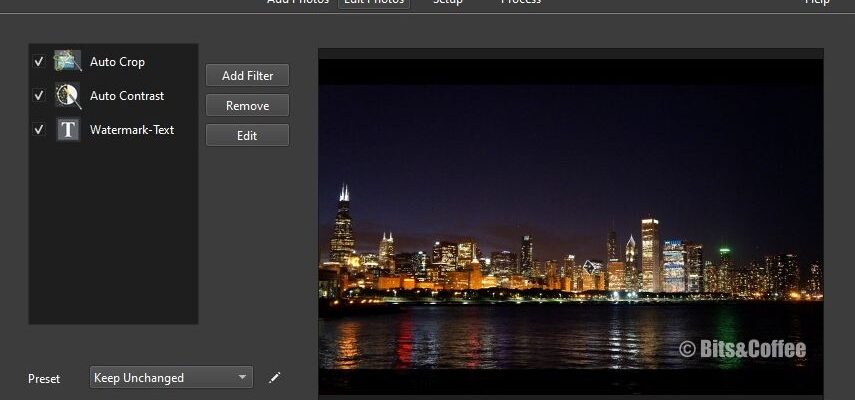Image resolution: width=855 pixels, height=400 pixels.
Task: Click the Chicago skyline preview image
Action: (571, 226)
